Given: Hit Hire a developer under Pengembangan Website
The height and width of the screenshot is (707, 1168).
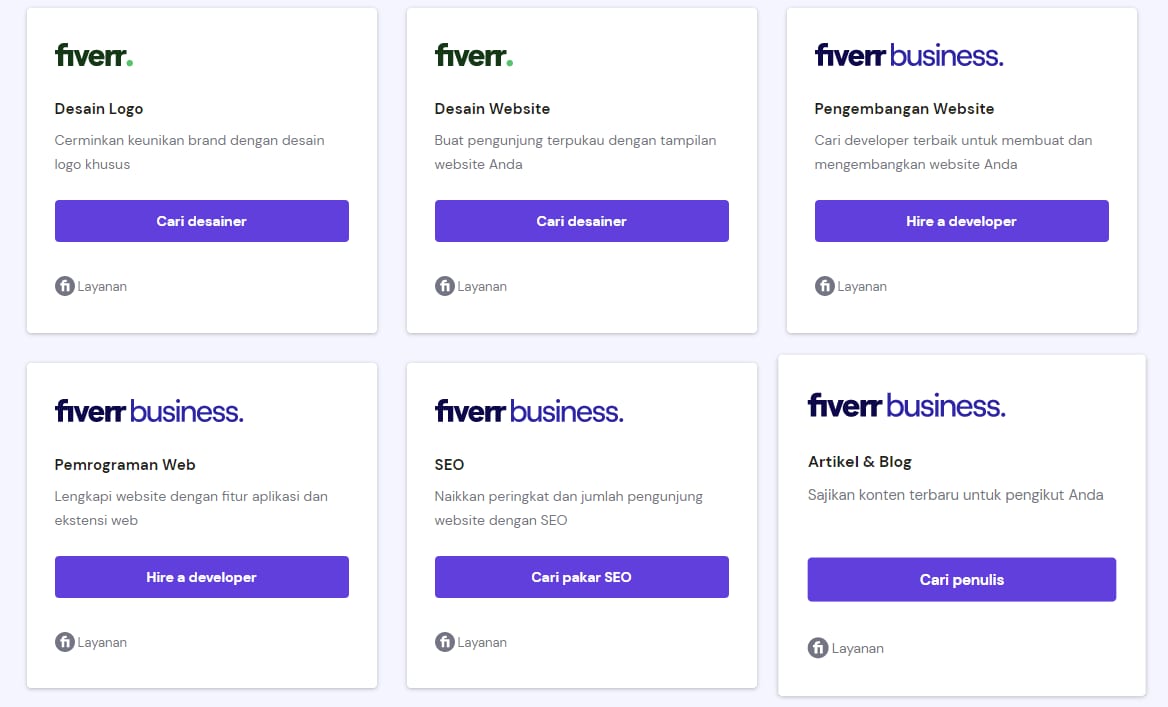Looking at the screenshot, I should tap(961, 221).
